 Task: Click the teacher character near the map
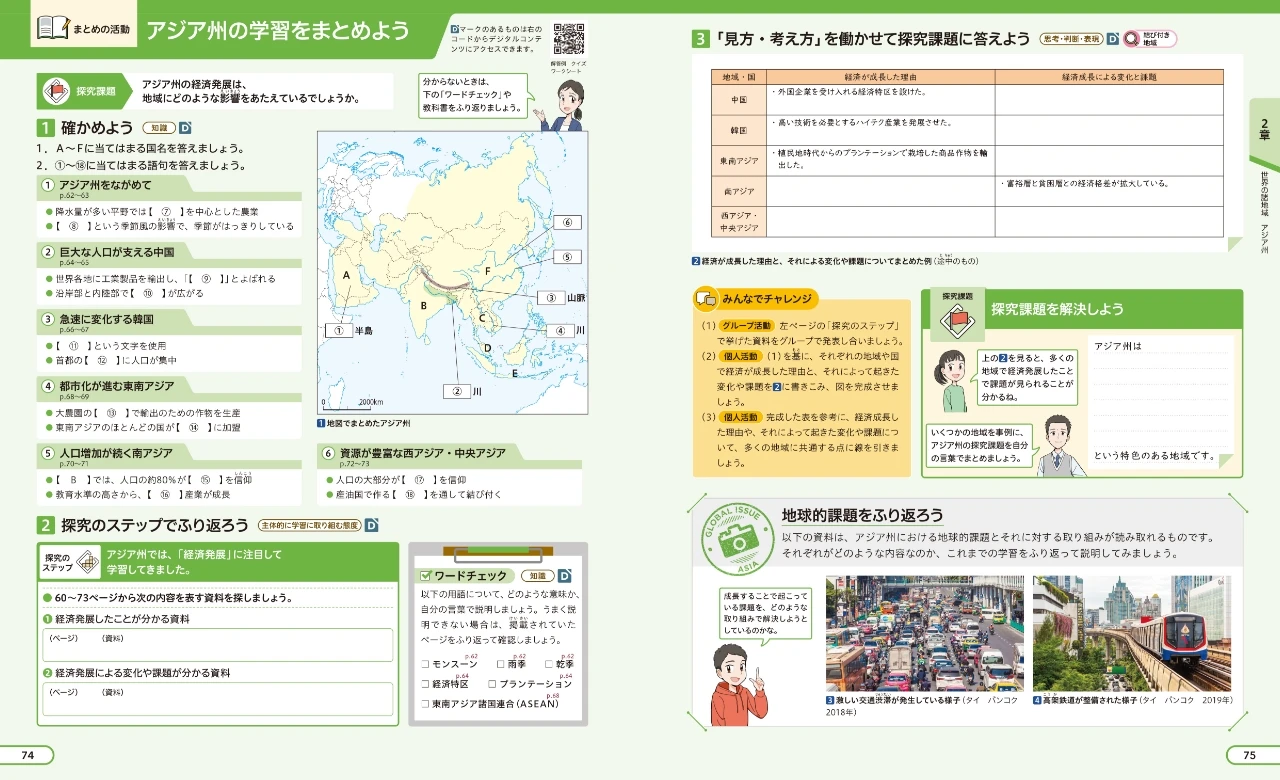coord(563,106)
